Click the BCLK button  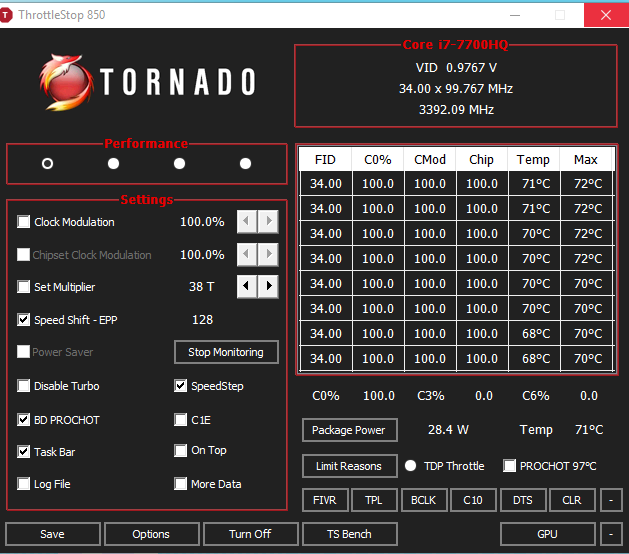tap(424, 500)
